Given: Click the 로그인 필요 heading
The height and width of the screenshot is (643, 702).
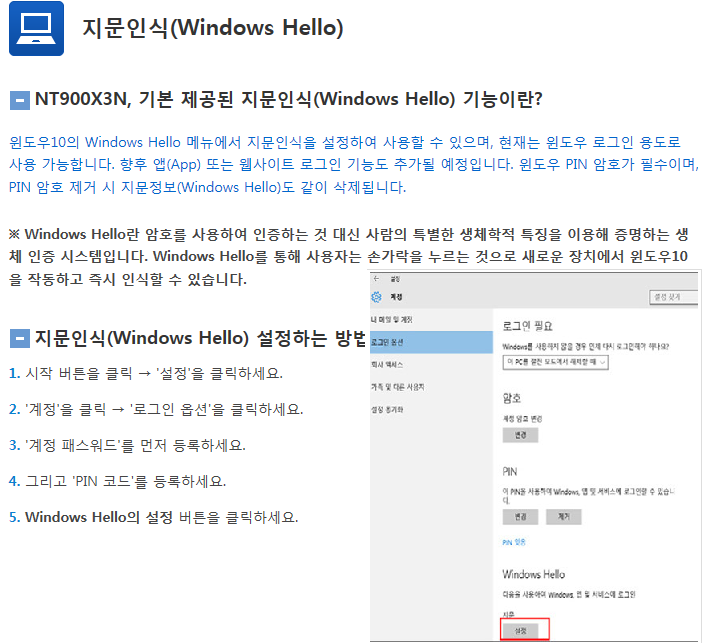Looking at the screenshot, I should coord(527,326).
